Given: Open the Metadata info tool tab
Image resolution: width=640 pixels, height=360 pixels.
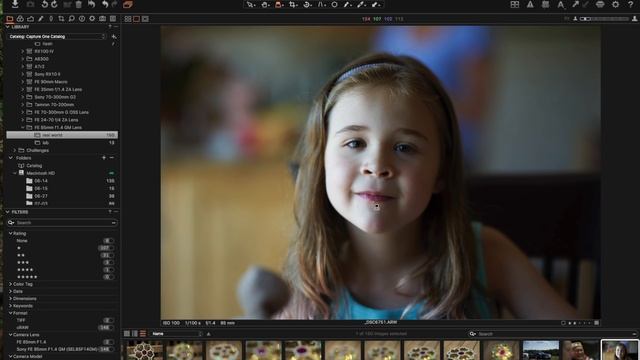Looking at the screenshot, I should coord(82,19).
